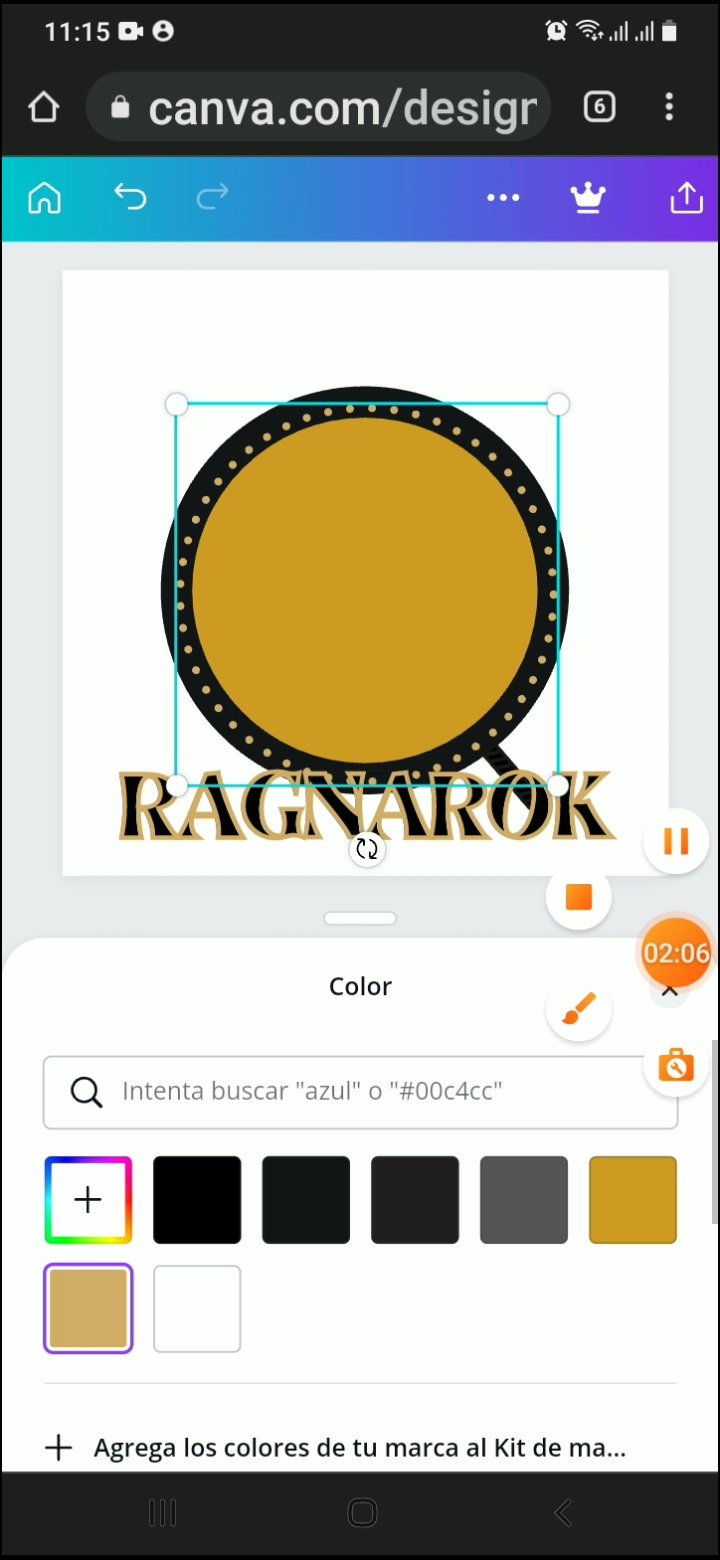
Task: Tap the rotate handle below the selection
Action: pyautogui.click(x=367, y=850)
